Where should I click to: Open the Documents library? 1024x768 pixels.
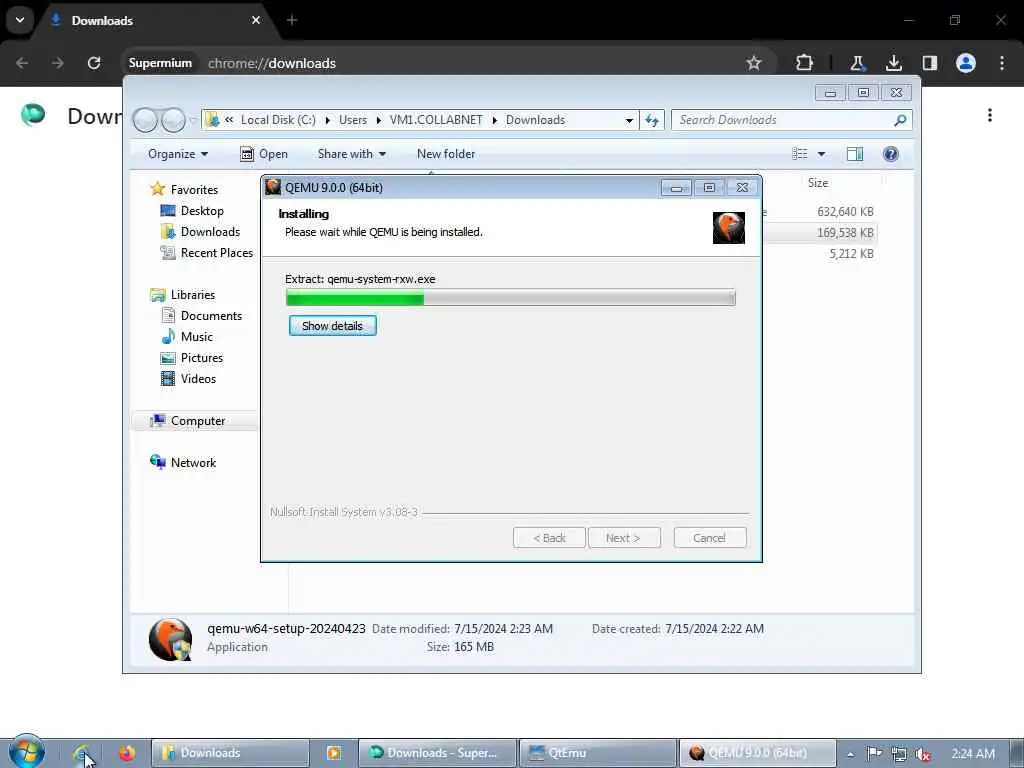pos(211,315)
